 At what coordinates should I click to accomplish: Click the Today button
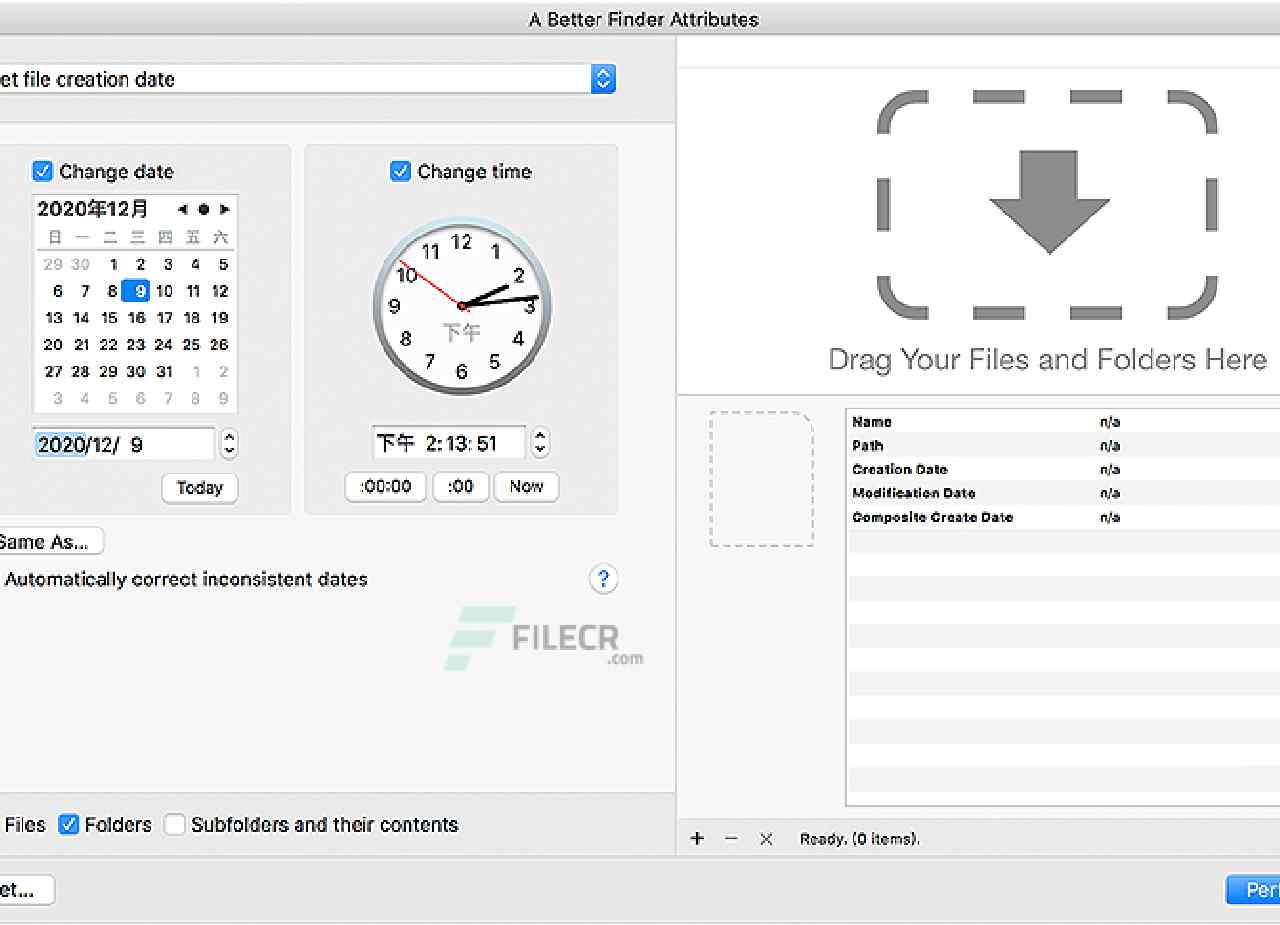click(x=199, y=488)
